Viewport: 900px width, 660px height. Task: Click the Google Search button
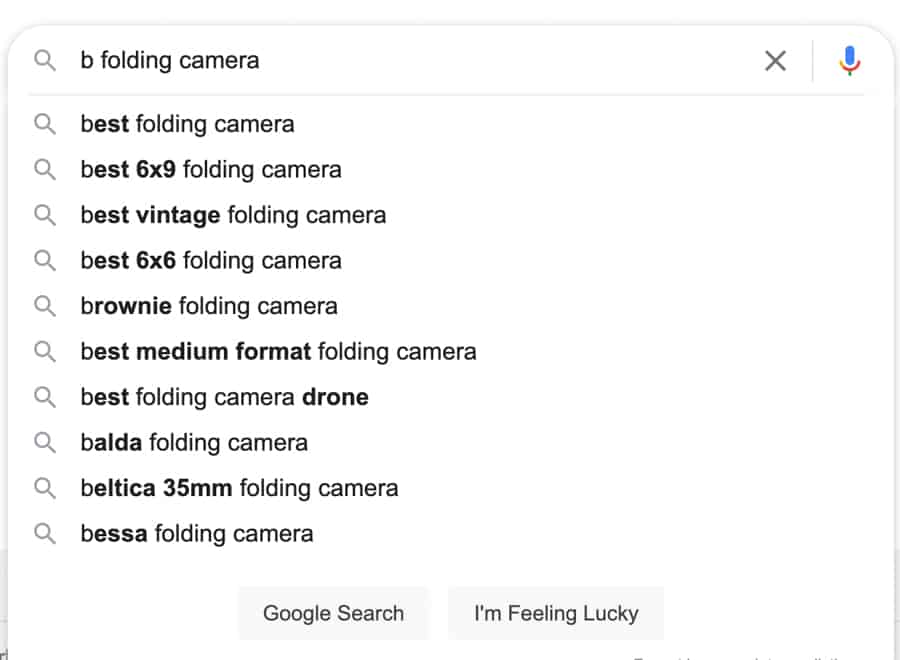[x=333, y=613]
